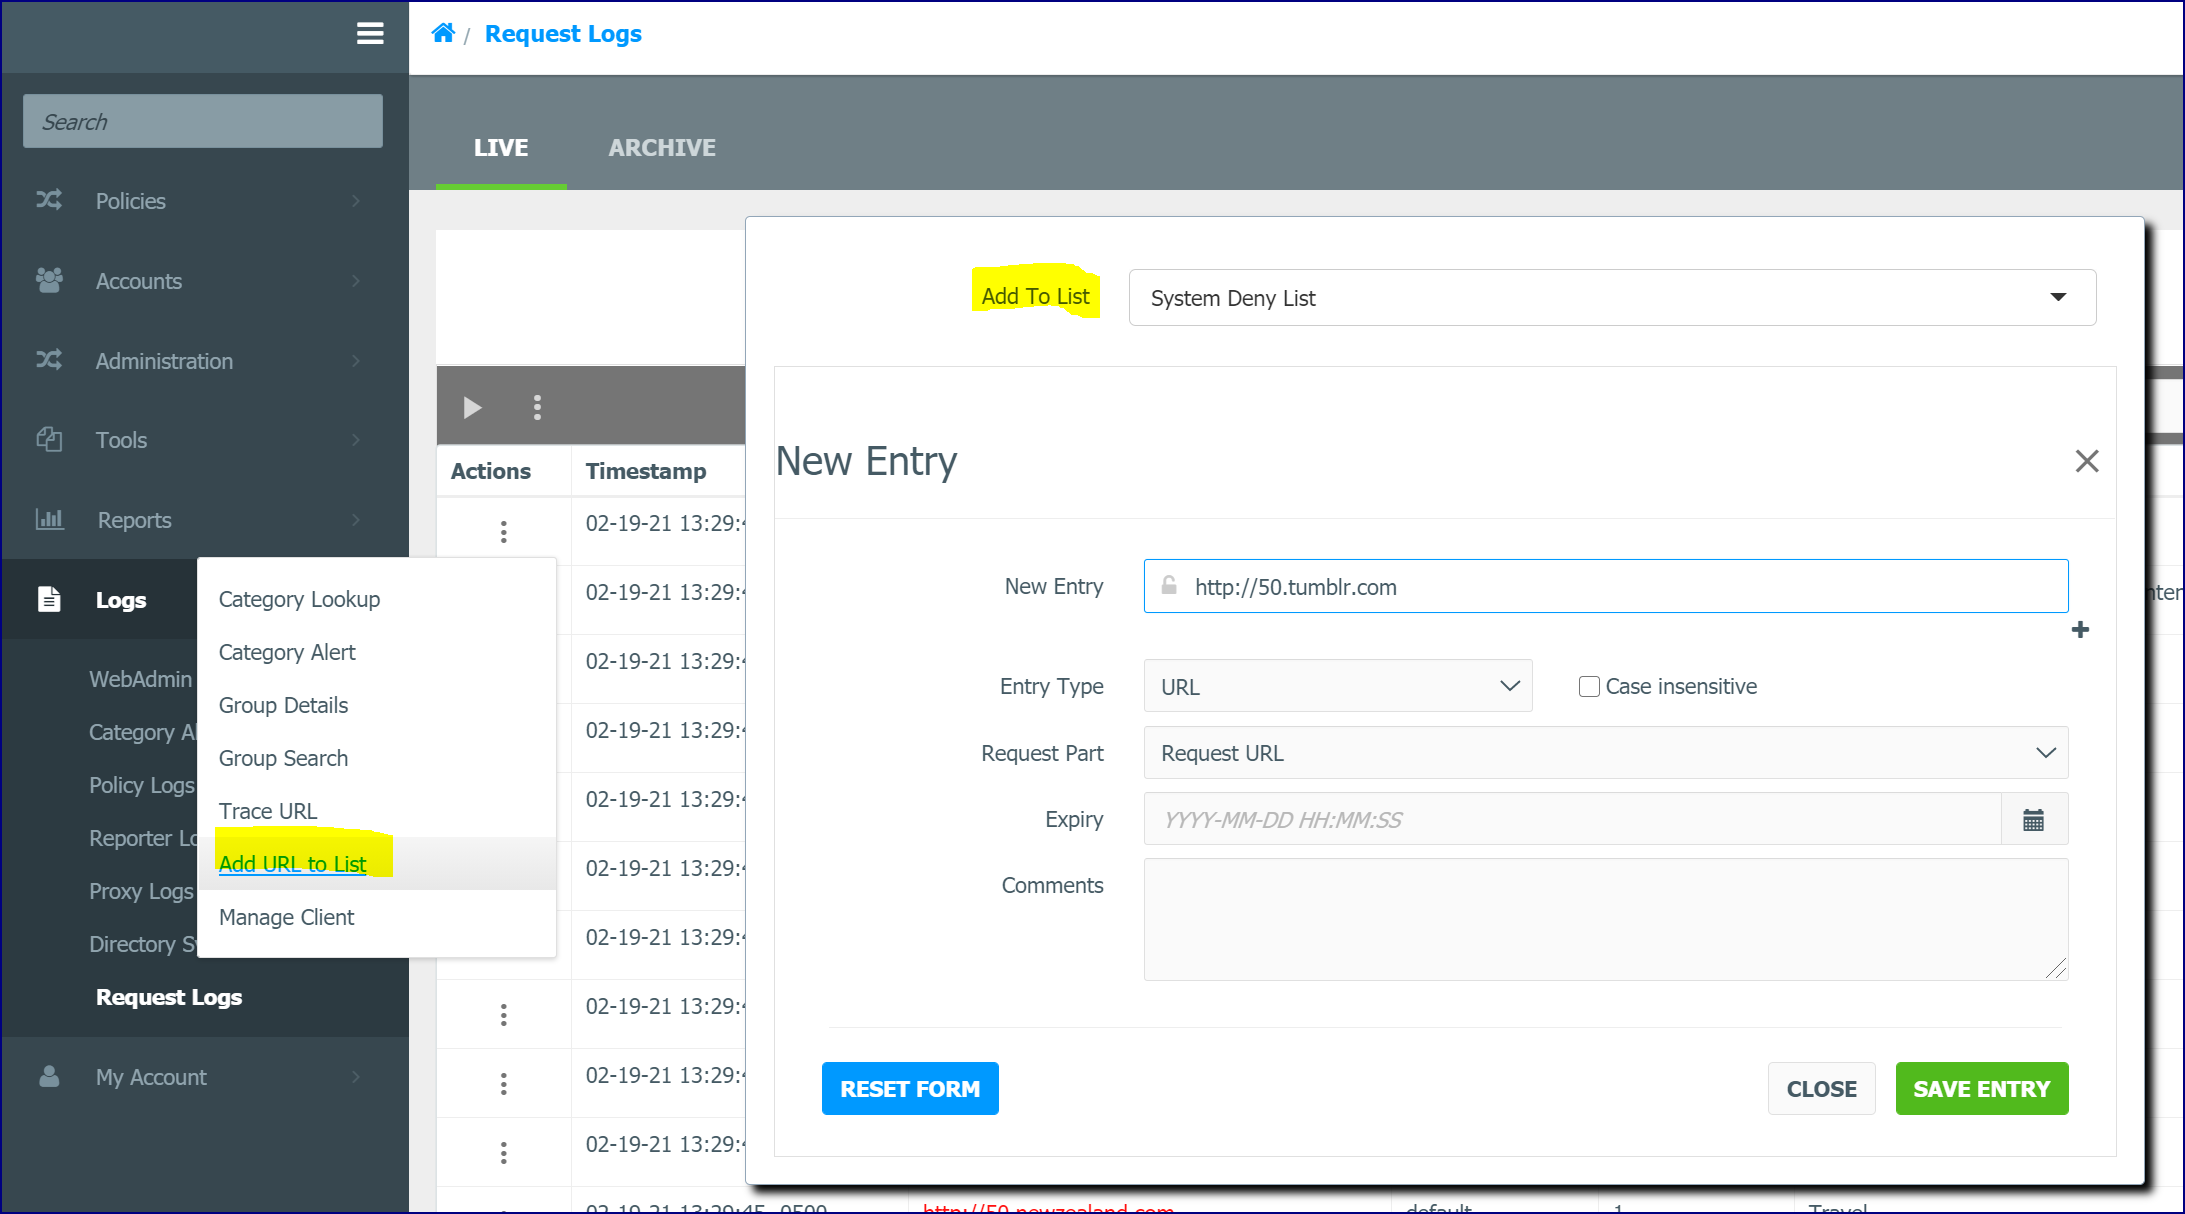This screenshot has width=2185, height=1214.
Task: Switch to the ARCHIVE tab
Action: pos(662,147)
